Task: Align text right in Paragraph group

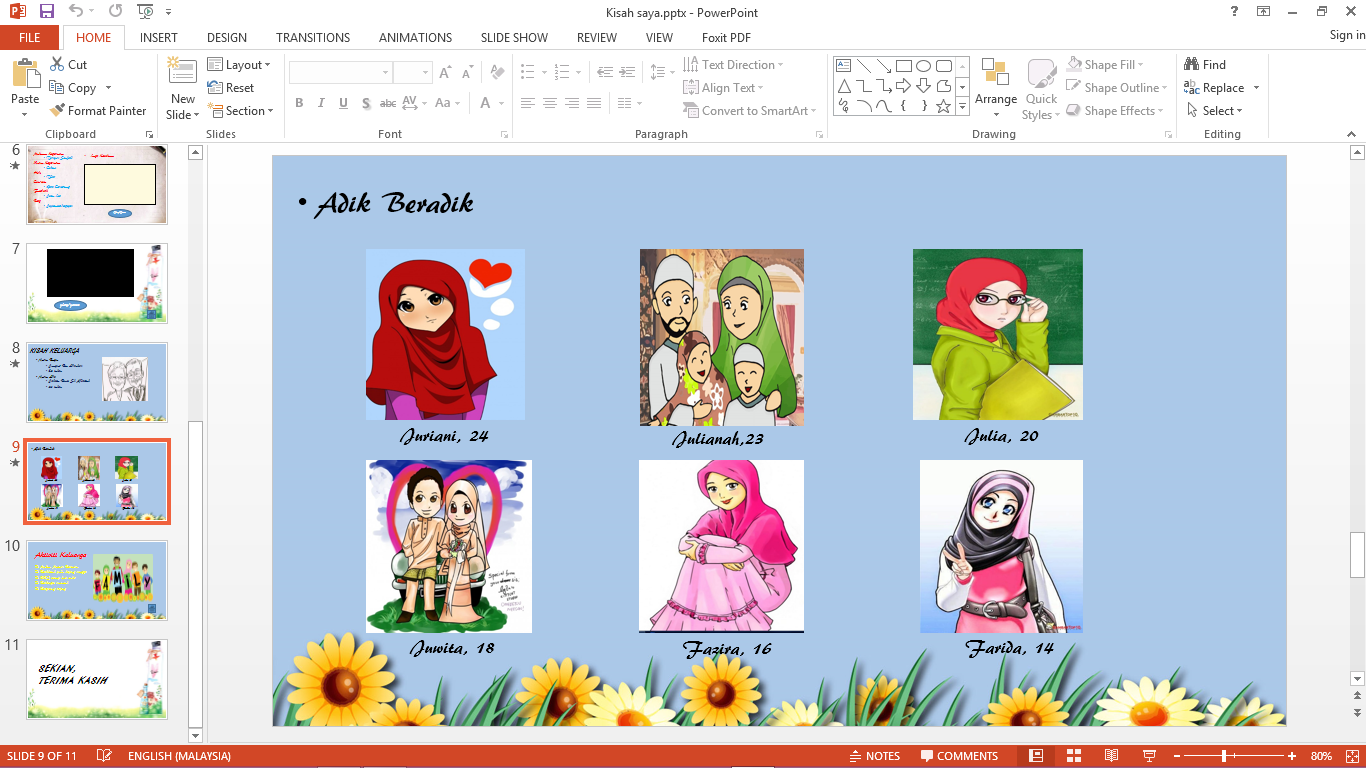Action: coord(571,103)
